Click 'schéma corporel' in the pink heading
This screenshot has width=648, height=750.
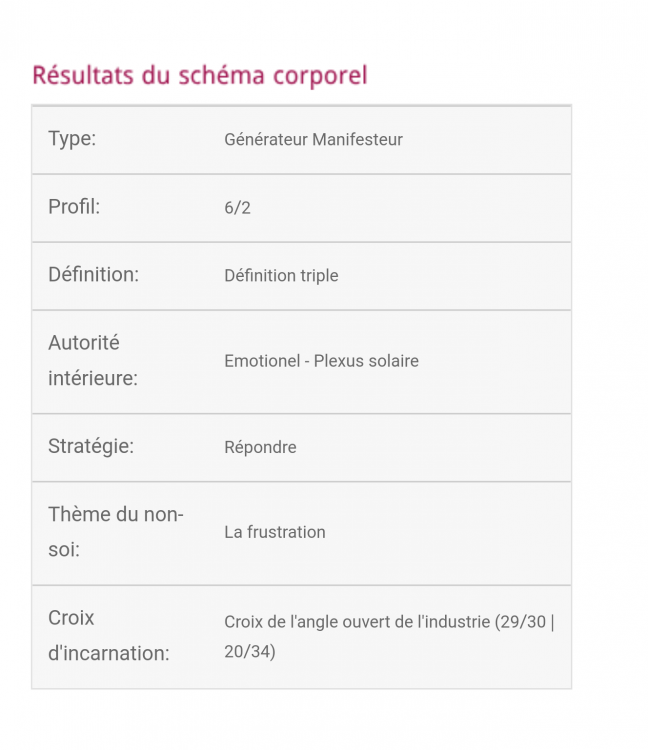pyautogui.click(x=272, y=75)
